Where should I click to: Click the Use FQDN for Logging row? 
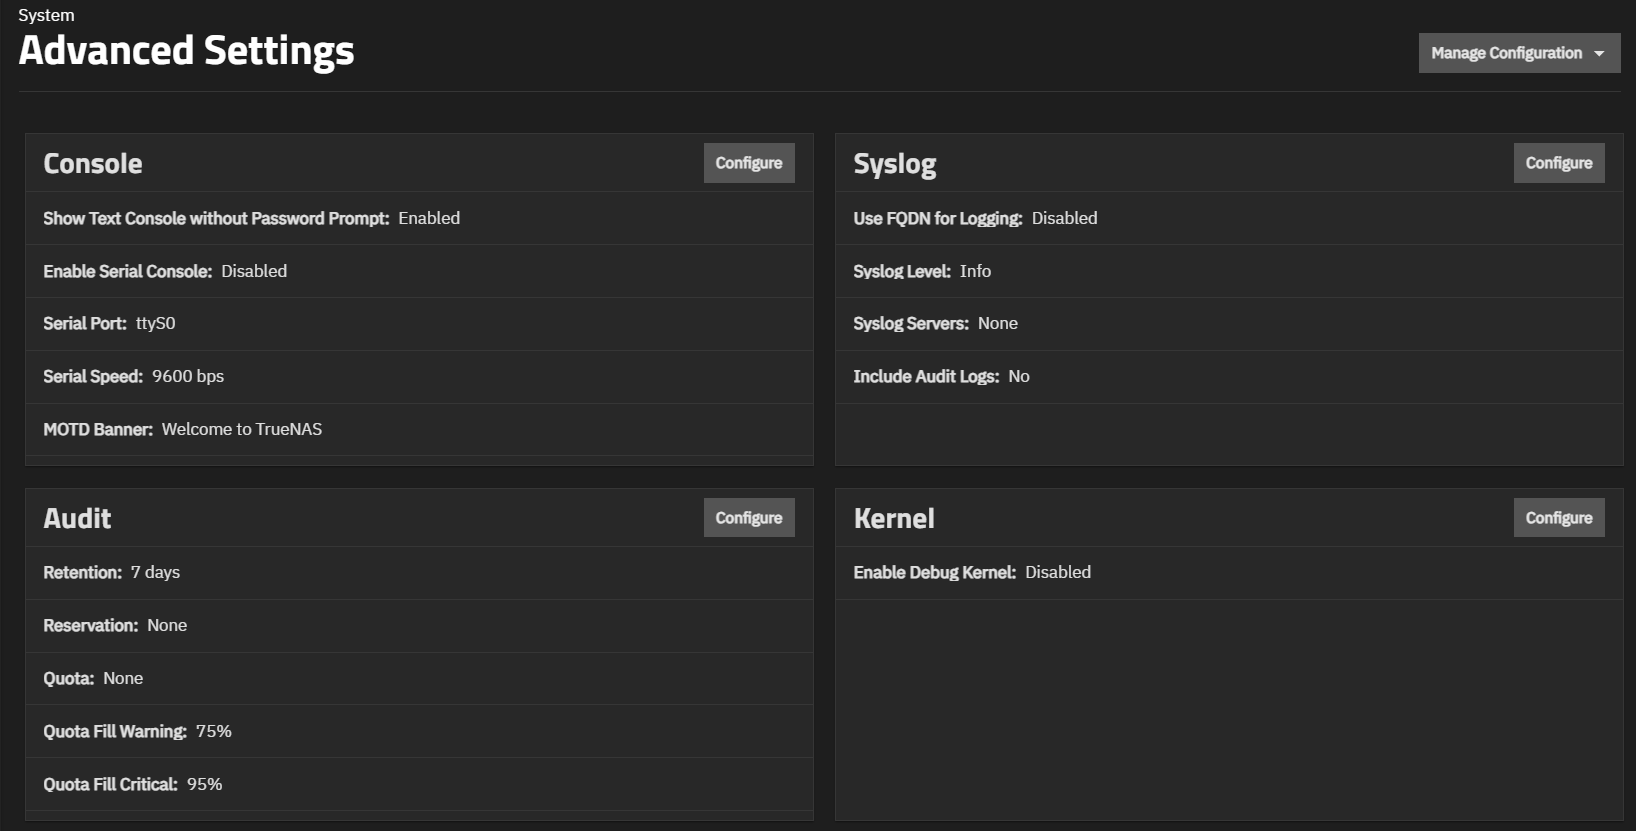974,218
